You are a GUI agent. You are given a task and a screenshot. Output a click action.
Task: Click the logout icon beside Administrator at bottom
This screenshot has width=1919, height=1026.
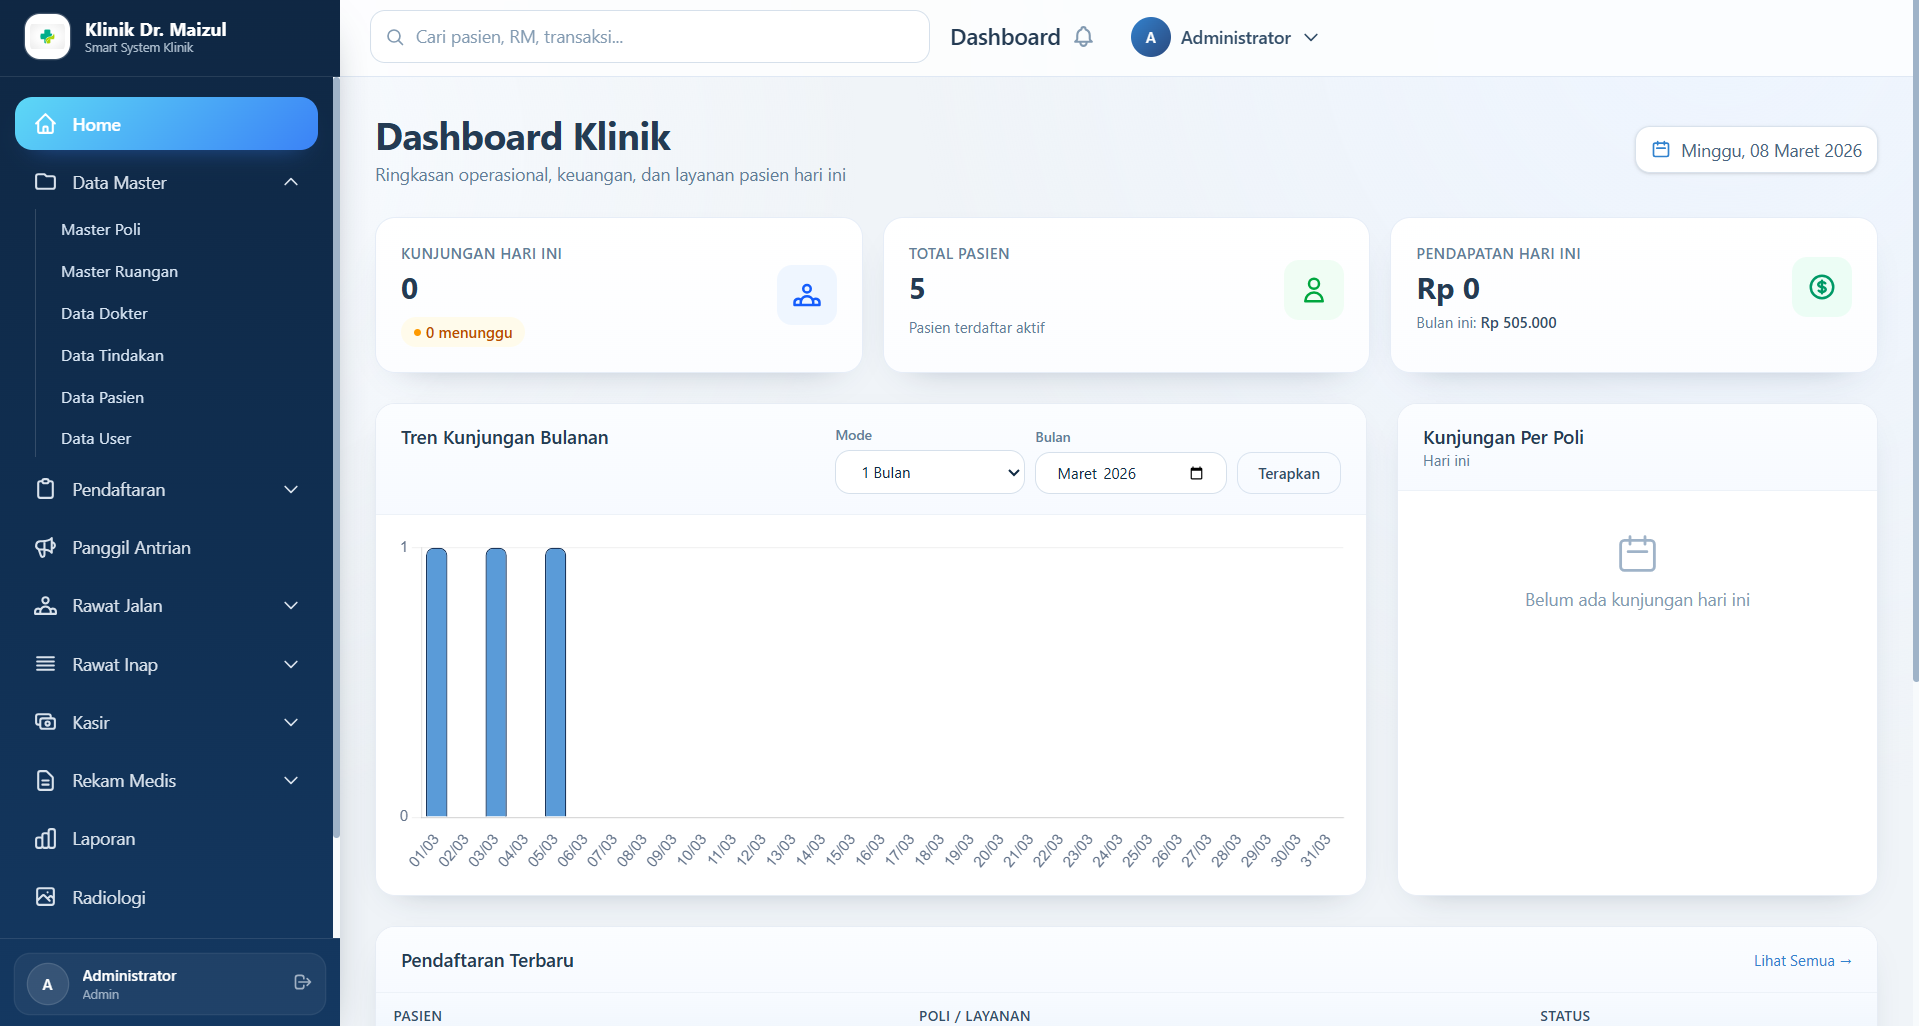[302, 983]
